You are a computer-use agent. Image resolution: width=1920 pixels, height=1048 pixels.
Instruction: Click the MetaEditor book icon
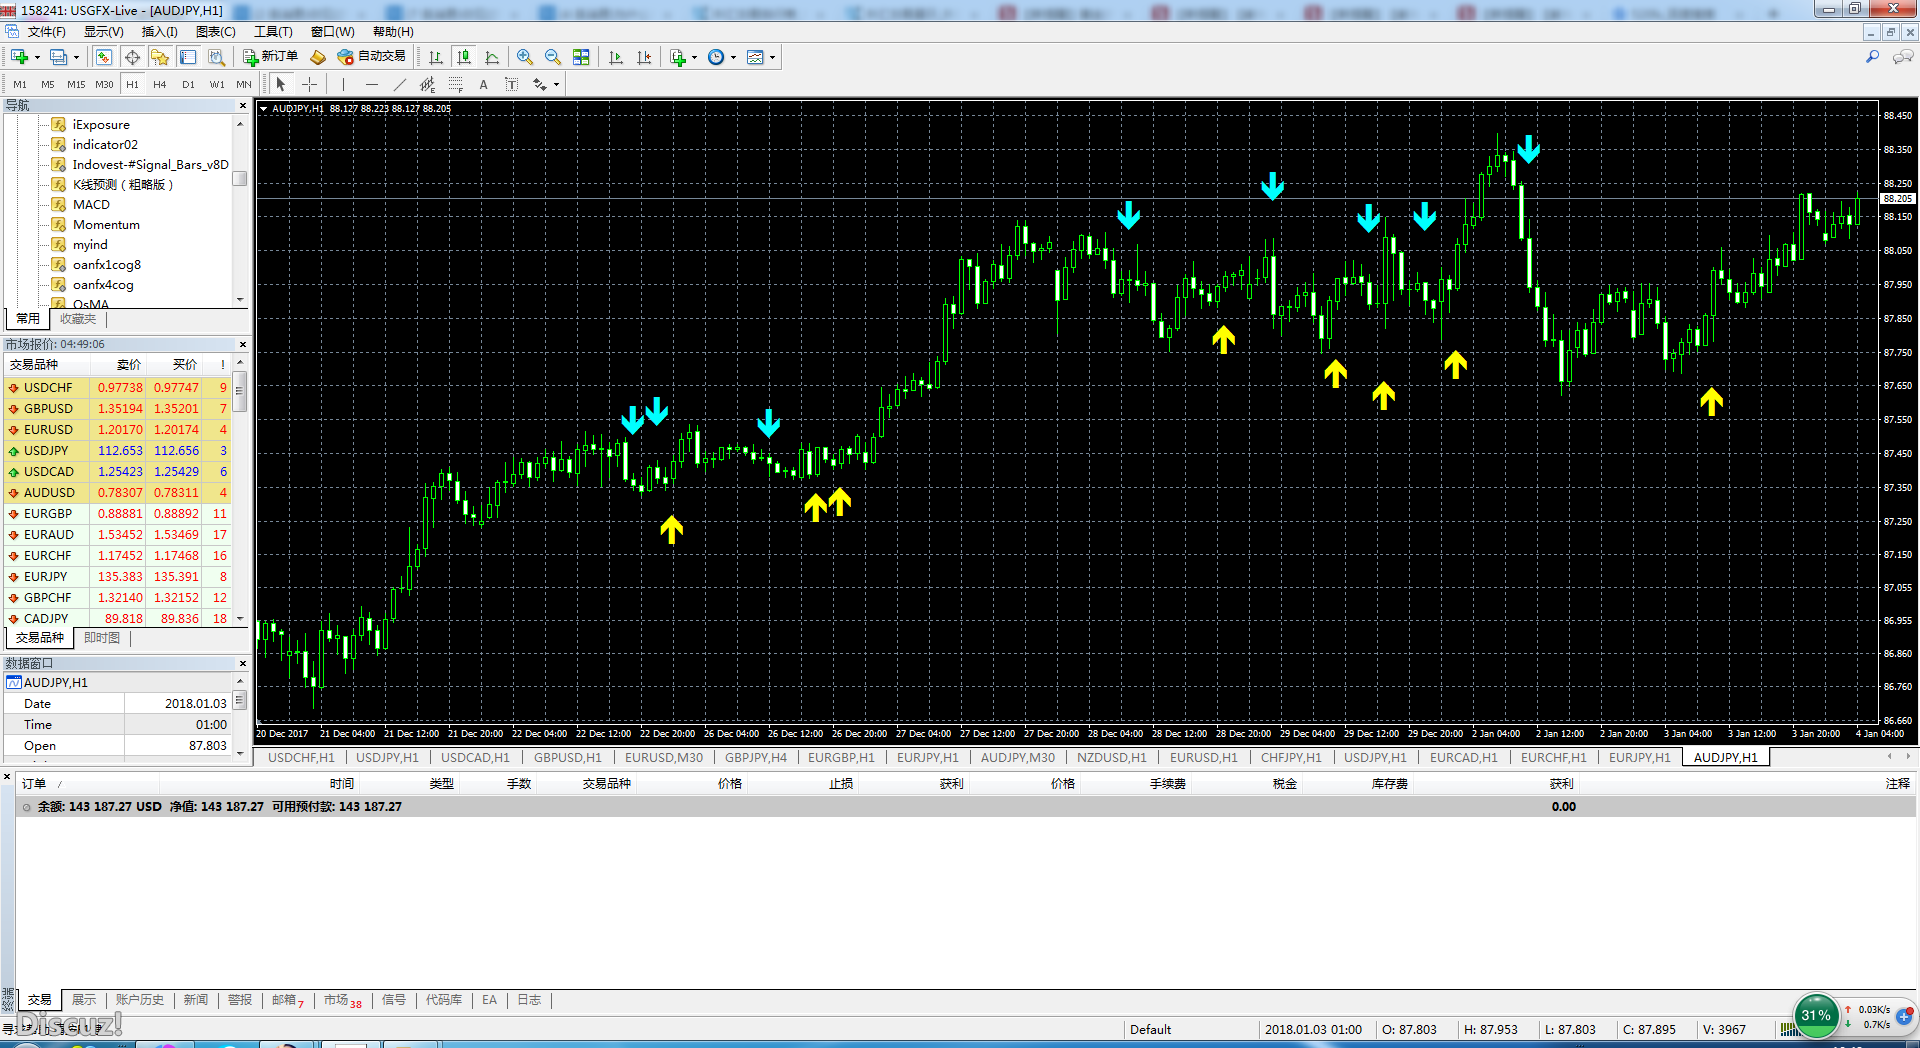(318, 57)
